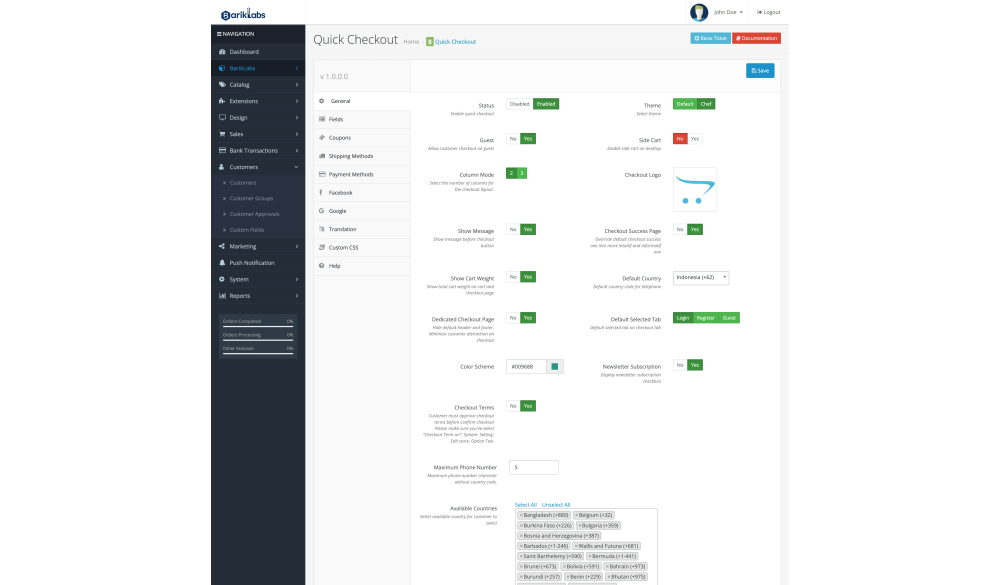
Task: Expand the Design submenu arrow
Action: (x=297, y=118)
